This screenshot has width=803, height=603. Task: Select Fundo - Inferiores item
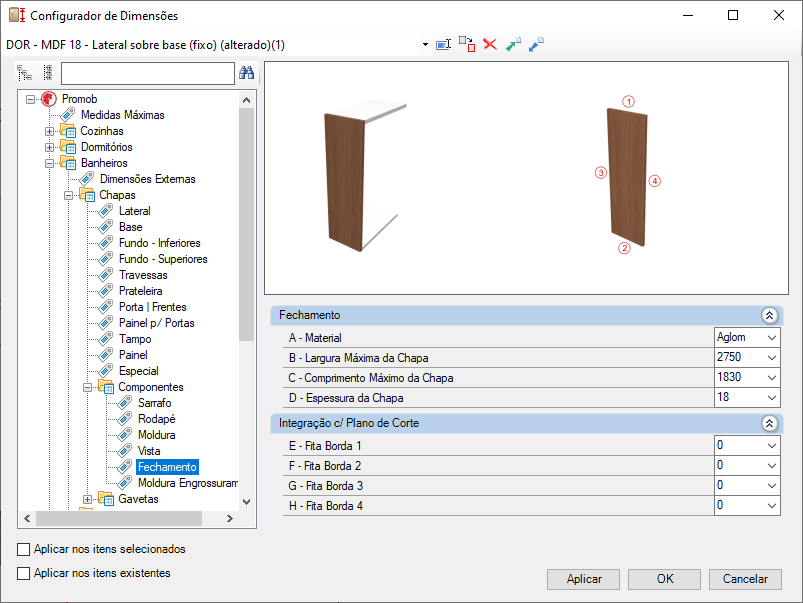coord(159,243)
